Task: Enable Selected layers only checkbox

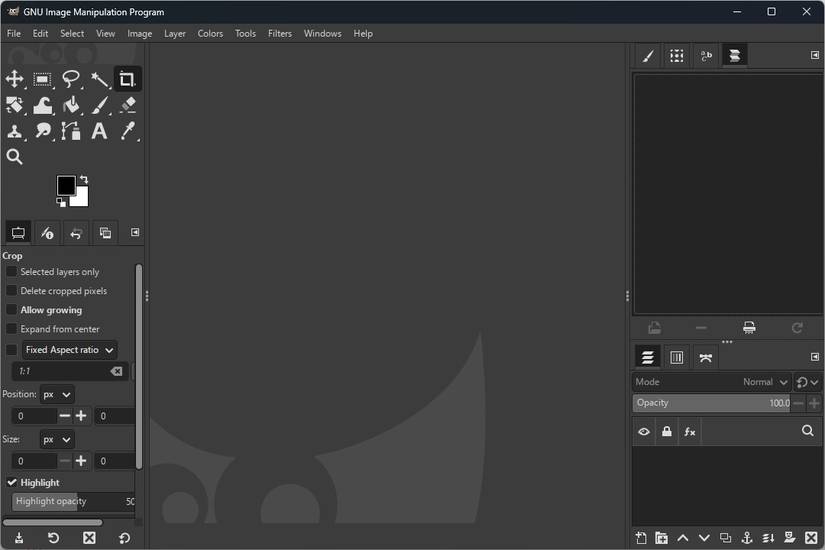Action: [x=11, y=272]
